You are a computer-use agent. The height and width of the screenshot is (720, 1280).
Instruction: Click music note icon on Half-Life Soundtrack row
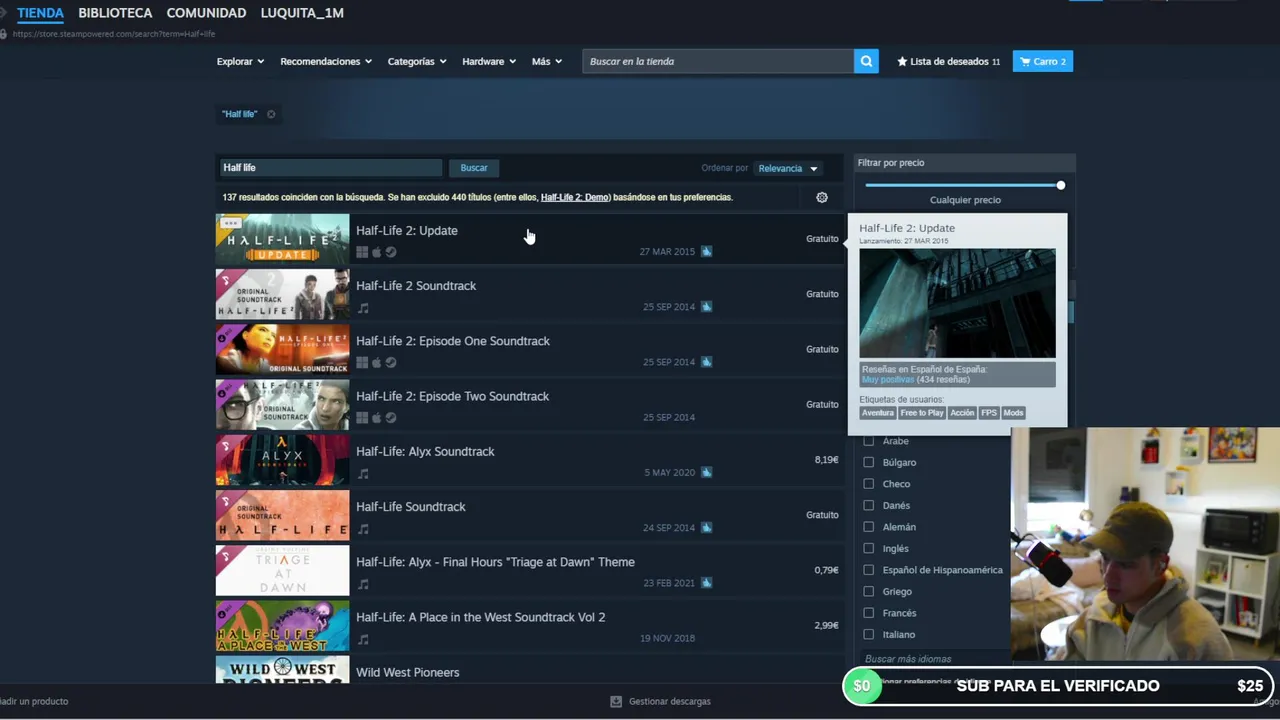pos(363,528)
